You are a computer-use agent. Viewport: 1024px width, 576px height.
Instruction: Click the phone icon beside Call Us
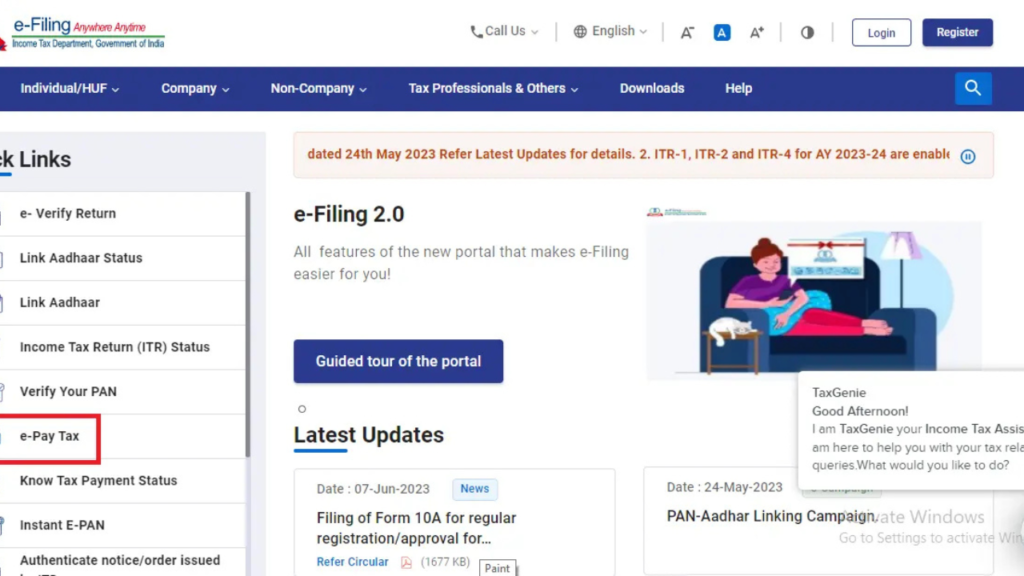click(x=476, y=31)
